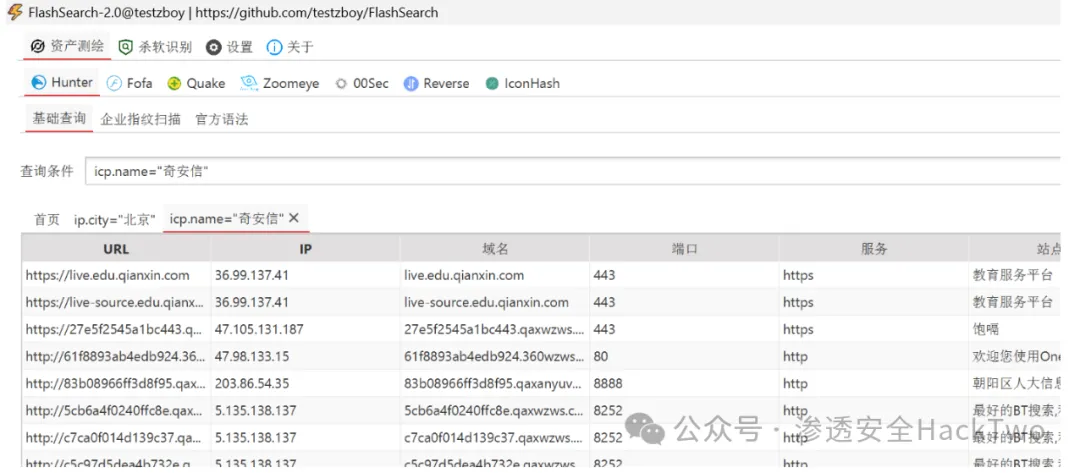Viewport: 1080px width, 473px height.
Task: Switch to 基础查询 sub-tab
Action: 59,118
